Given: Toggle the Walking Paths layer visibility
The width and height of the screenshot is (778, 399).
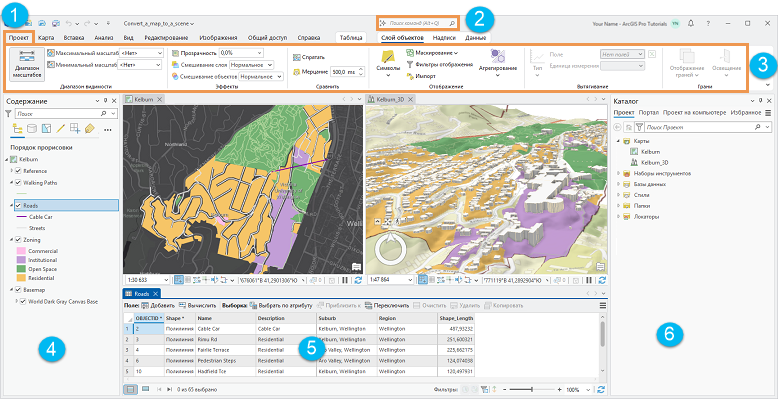Looking at the screenshot, I should point(18,183).
